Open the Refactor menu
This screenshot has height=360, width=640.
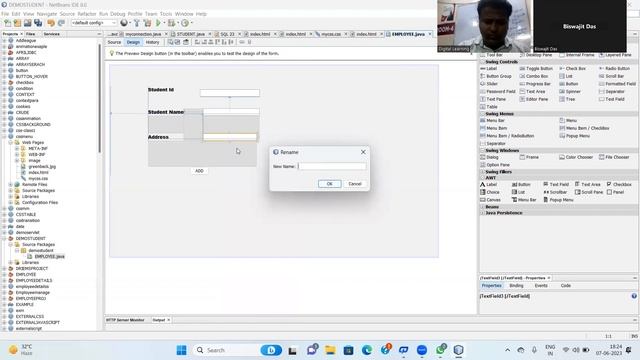(87, 14)
